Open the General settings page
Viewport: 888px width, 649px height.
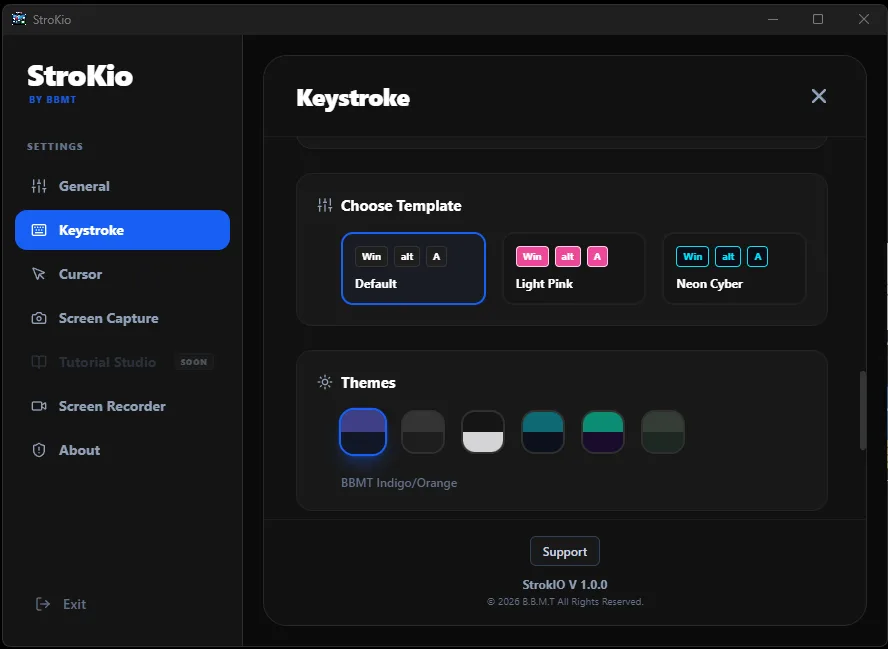[x=122, y=186]
